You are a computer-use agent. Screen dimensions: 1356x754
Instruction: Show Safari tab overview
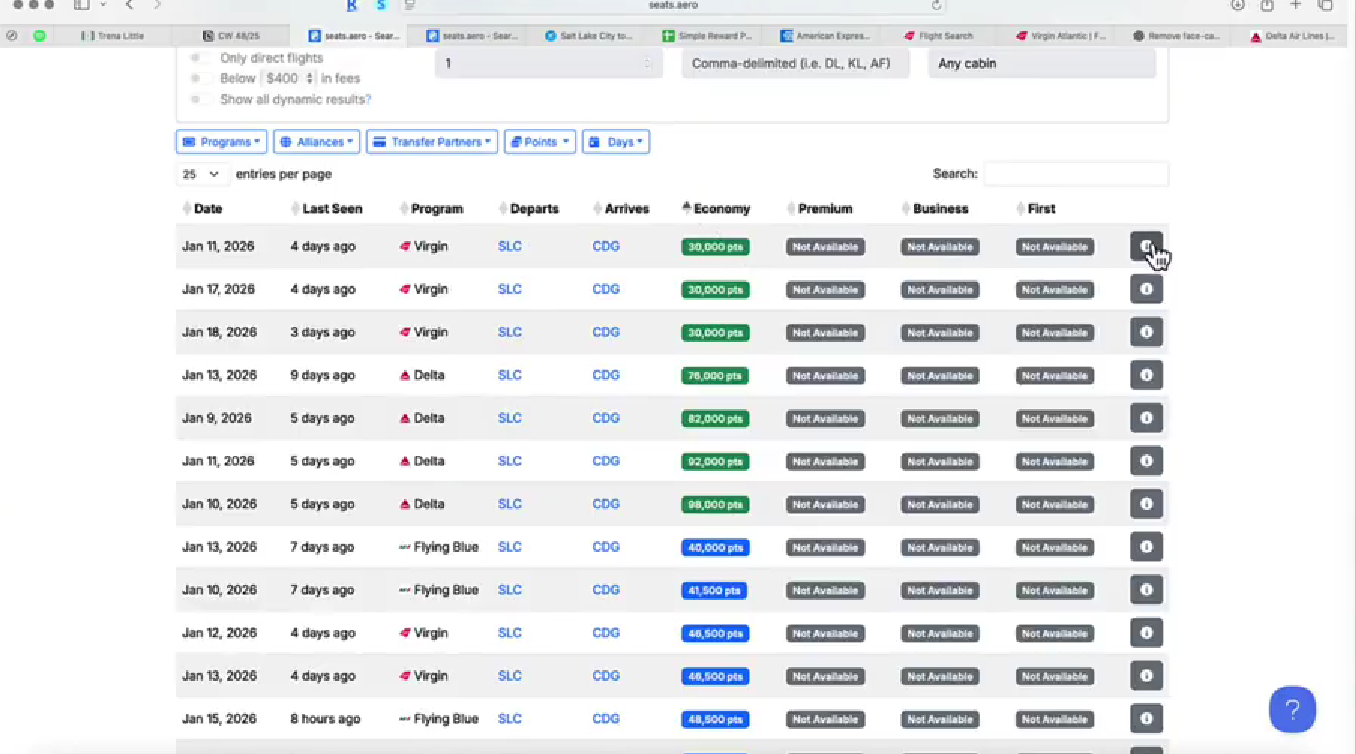click(1325, 5)
